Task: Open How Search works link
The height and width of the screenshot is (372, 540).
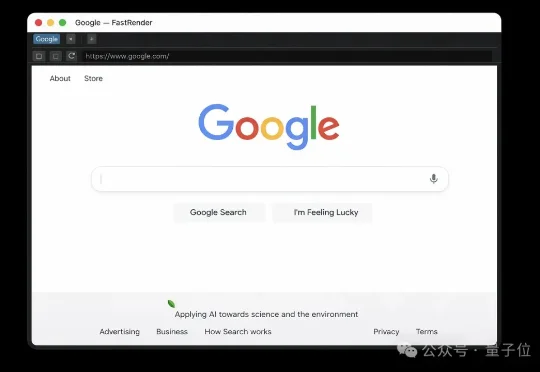Action: [238, 332]
